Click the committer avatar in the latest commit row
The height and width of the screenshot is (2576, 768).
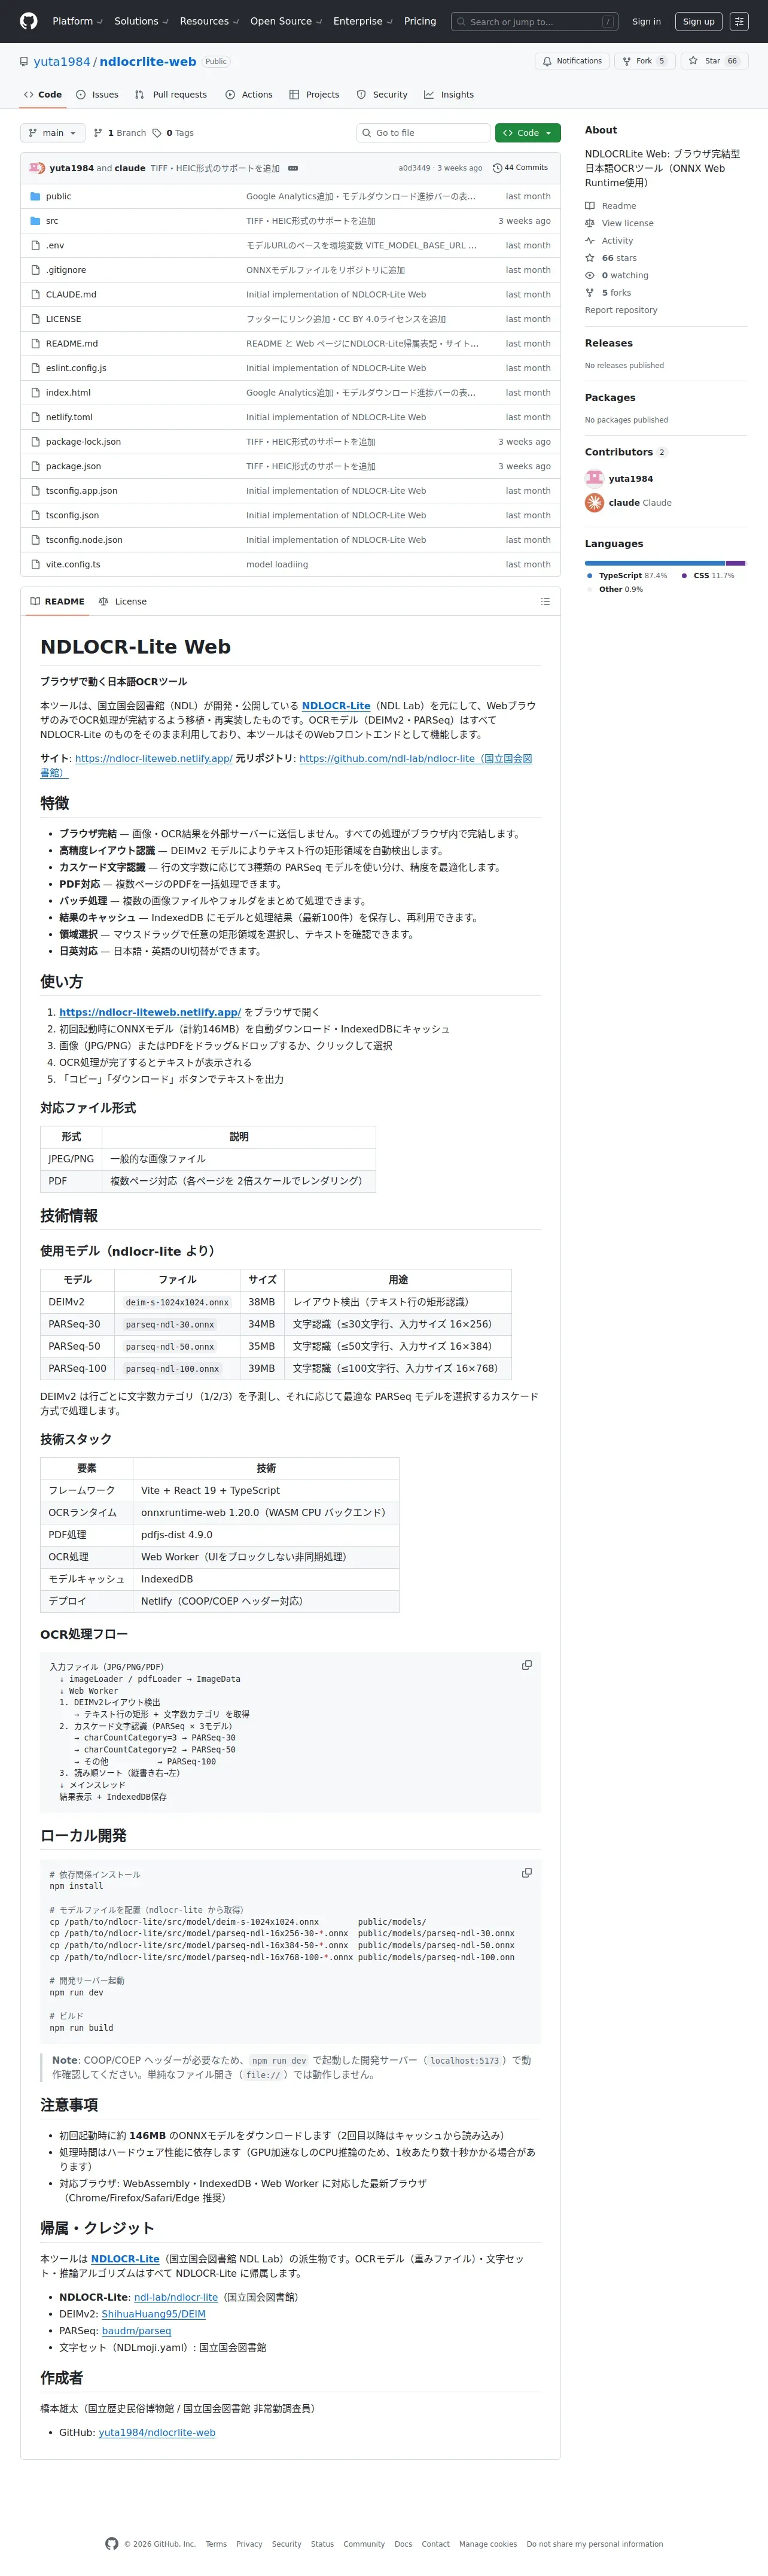(37, 168)
